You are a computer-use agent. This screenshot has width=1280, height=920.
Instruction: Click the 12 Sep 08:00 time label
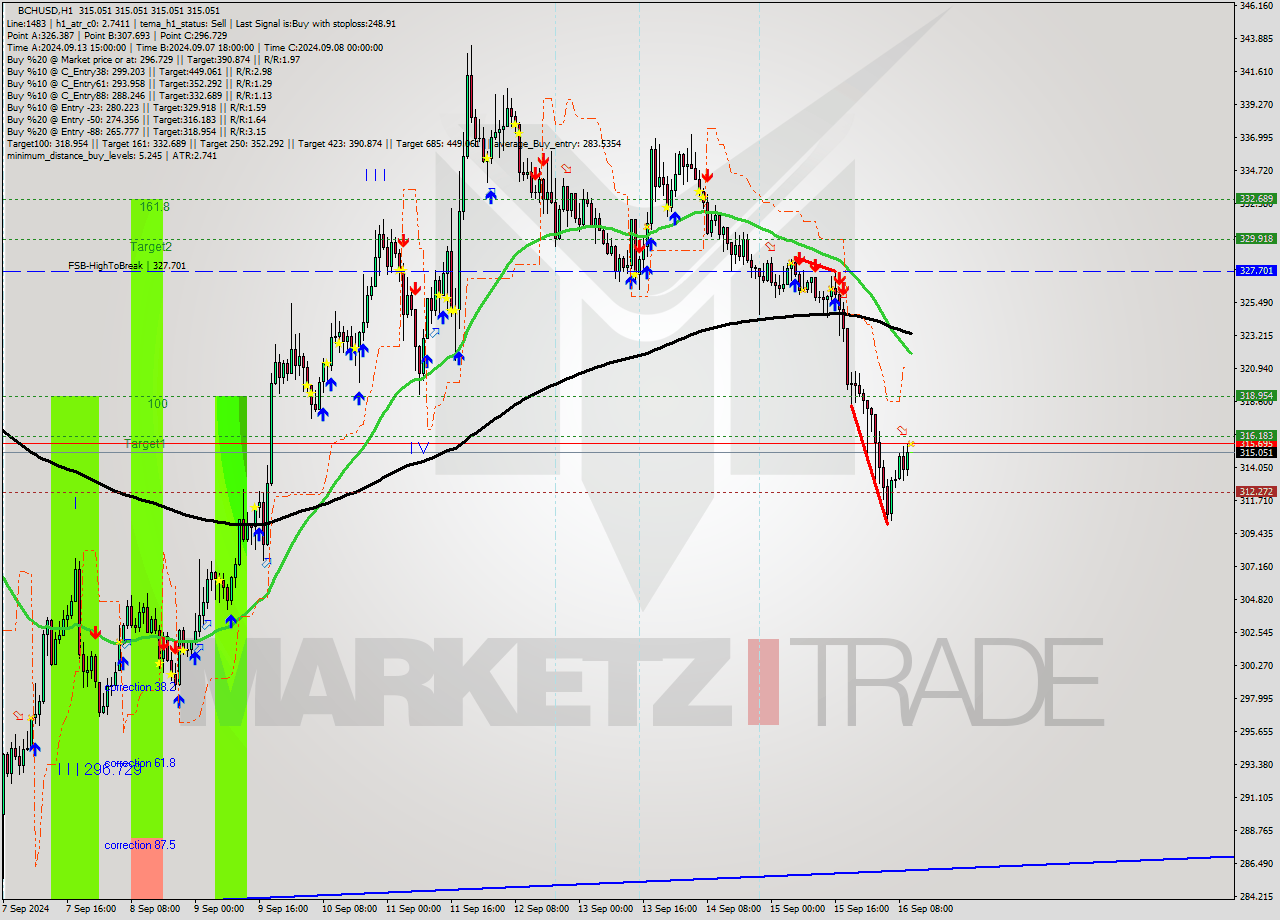point(541,909)
